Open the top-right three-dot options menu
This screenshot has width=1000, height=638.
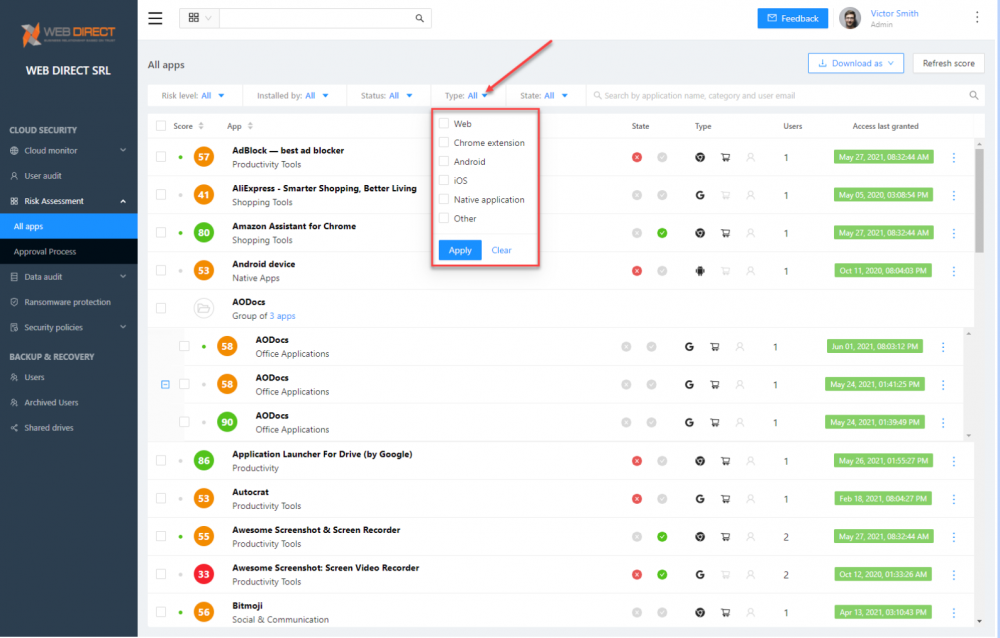976,18
